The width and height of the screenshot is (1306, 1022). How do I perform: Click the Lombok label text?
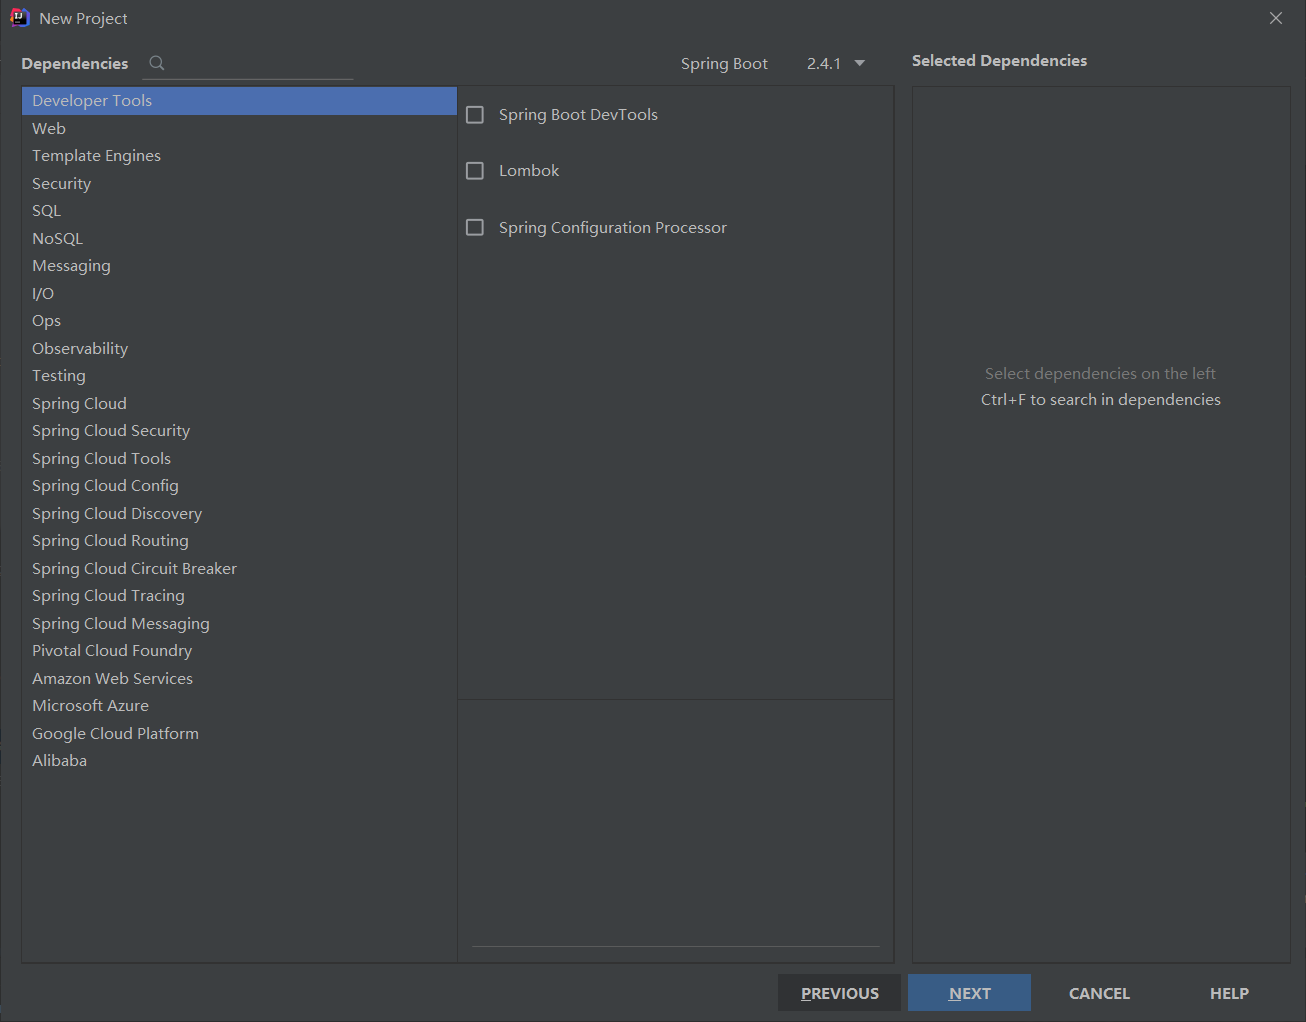click(x=529, y=171)
